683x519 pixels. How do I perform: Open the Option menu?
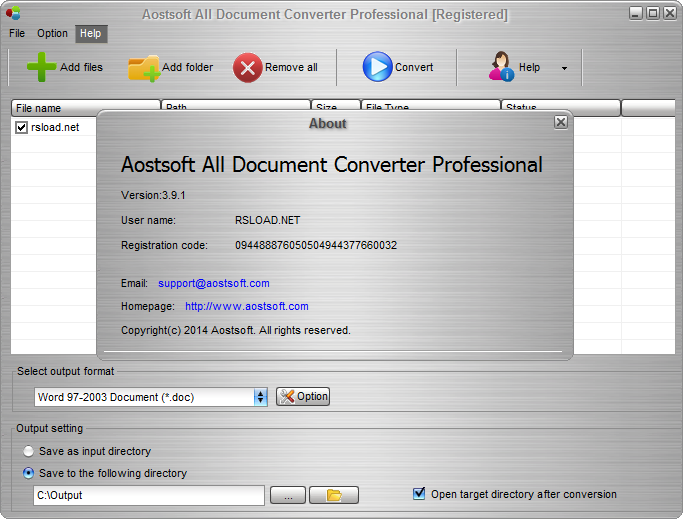point(52,34)
